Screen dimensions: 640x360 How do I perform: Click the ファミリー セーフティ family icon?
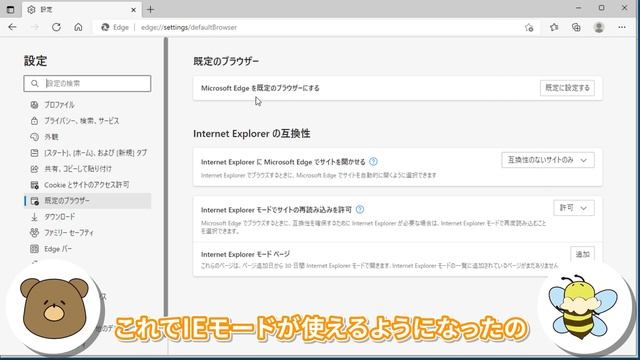point(34,233)
